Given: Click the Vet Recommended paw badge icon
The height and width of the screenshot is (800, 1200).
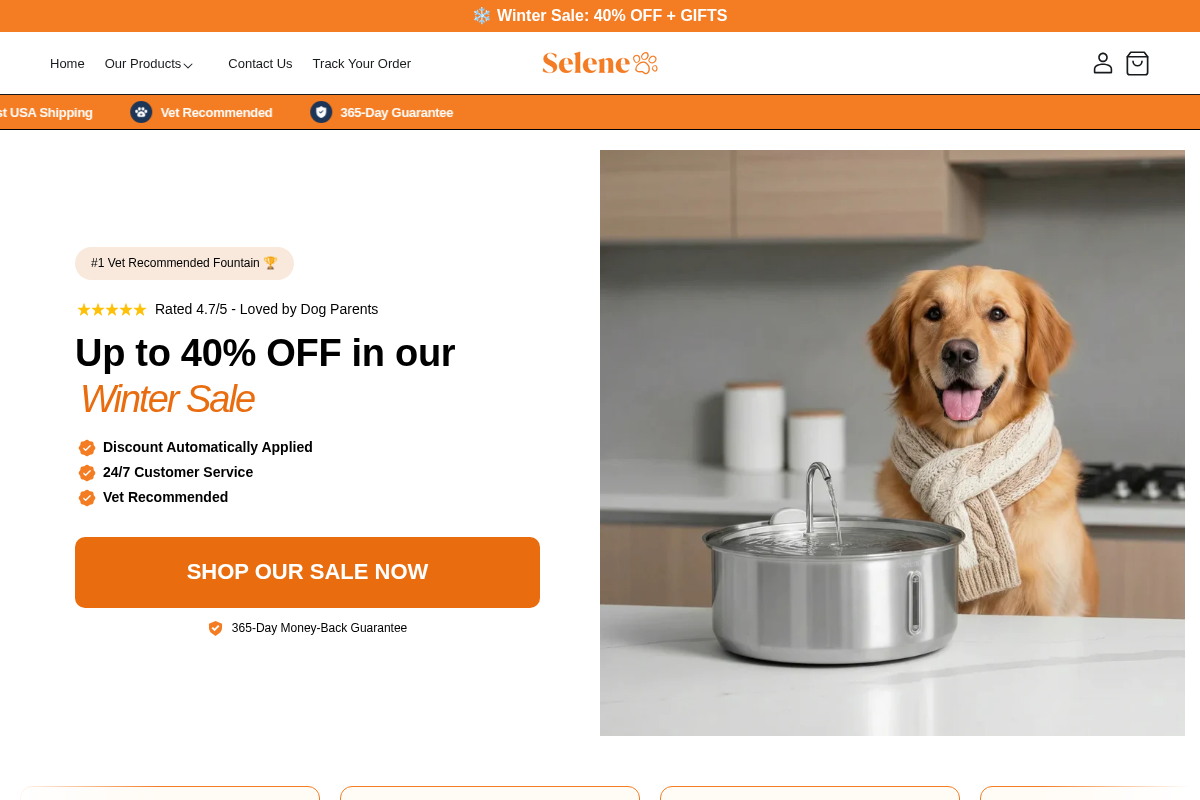Looking at the screenshot, I should point(141,112).
